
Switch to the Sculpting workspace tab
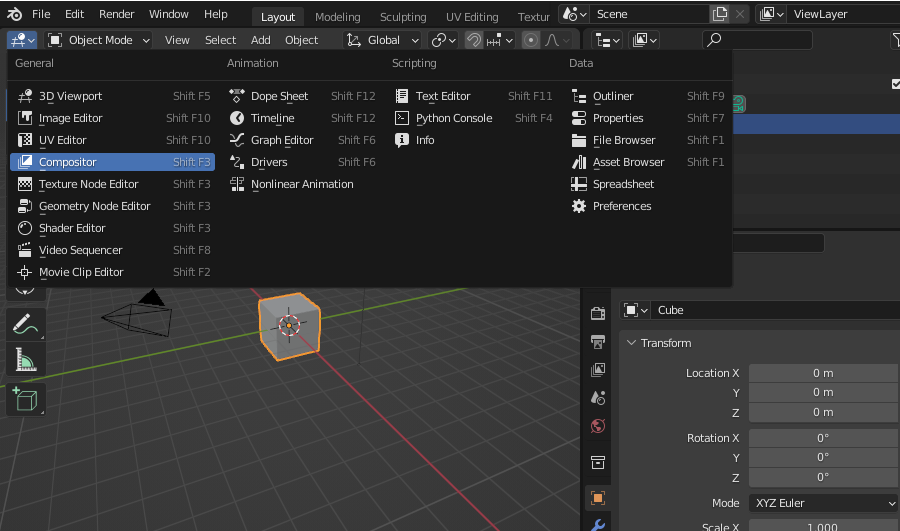[x=403, y=17]
